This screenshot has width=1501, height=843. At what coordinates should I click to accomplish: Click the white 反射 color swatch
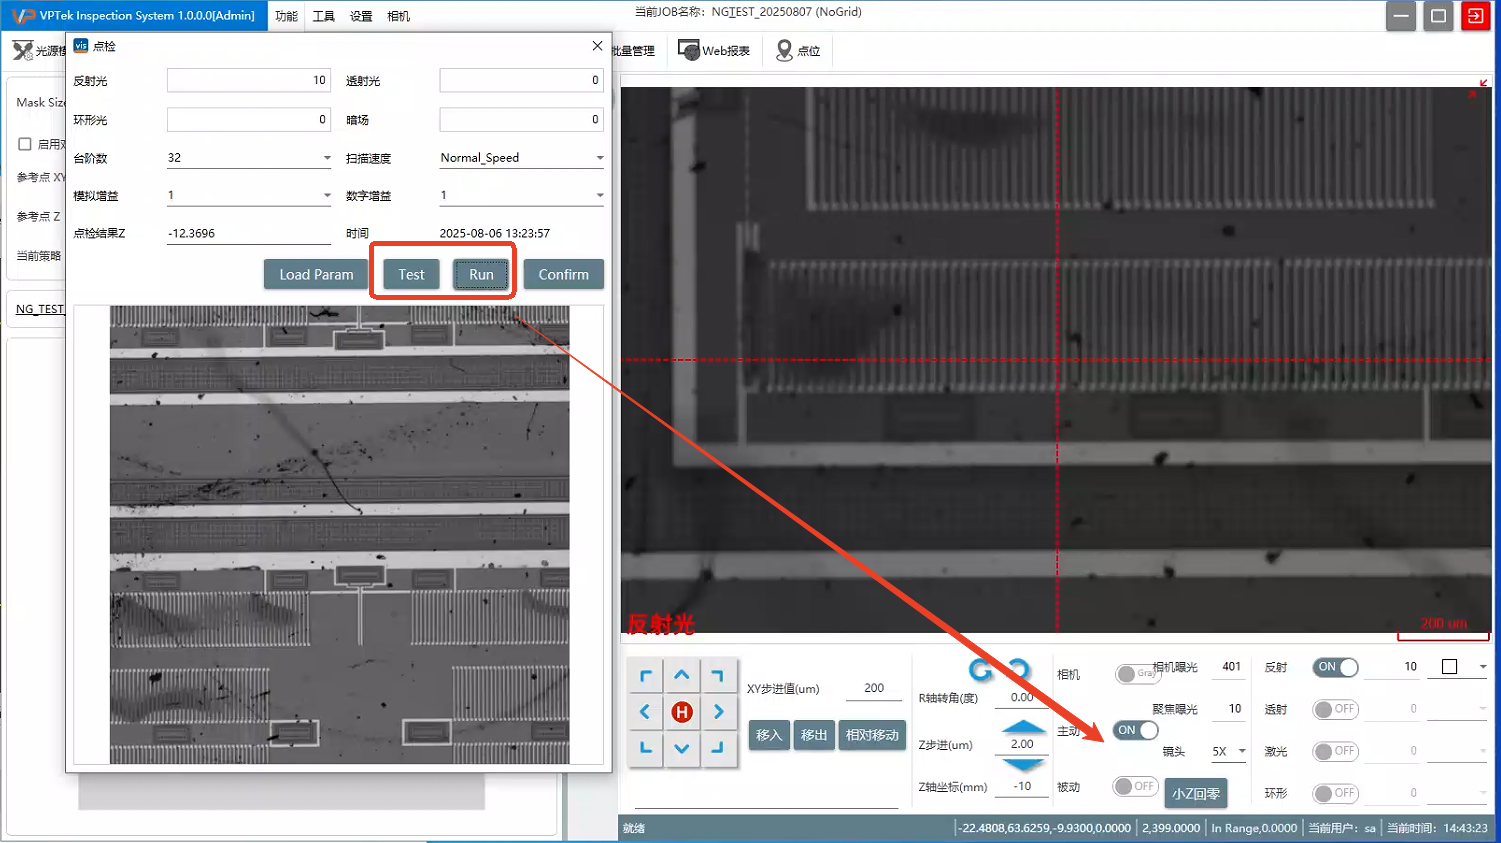[1449, 667]
